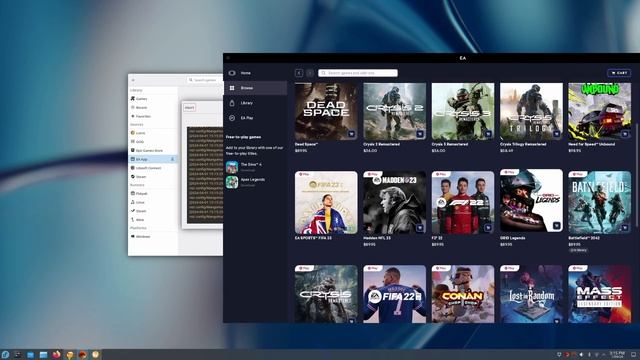Image resolution: width=640 pixels, height=360 pixels.
Task: Click the Dead Space title text
Action: pyautogui.click(x=307, y=144)
